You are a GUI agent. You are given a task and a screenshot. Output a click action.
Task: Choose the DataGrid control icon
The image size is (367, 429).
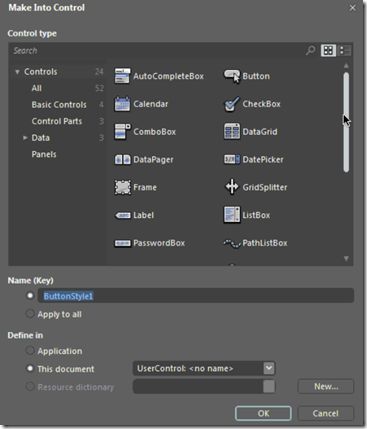pyautogui.click(x=232, y=131)
